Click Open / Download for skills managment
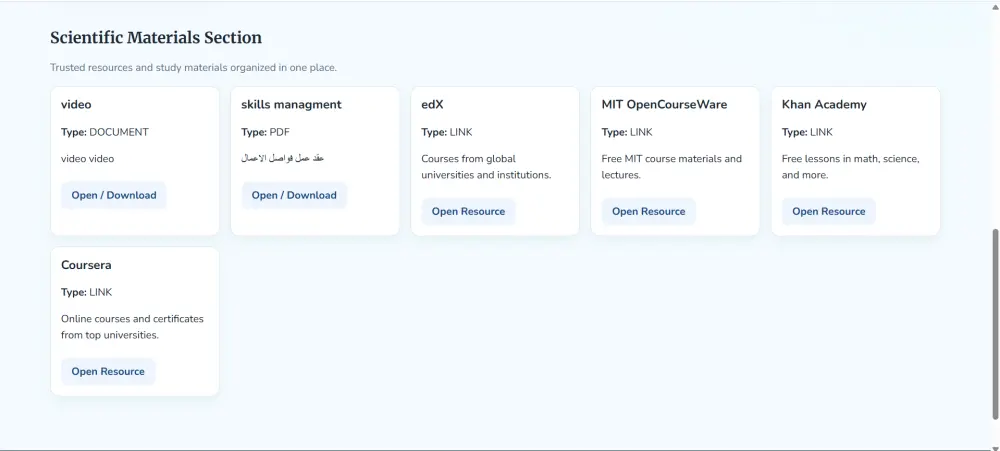This screenshot has width=1000, height=451. (294, 195)
